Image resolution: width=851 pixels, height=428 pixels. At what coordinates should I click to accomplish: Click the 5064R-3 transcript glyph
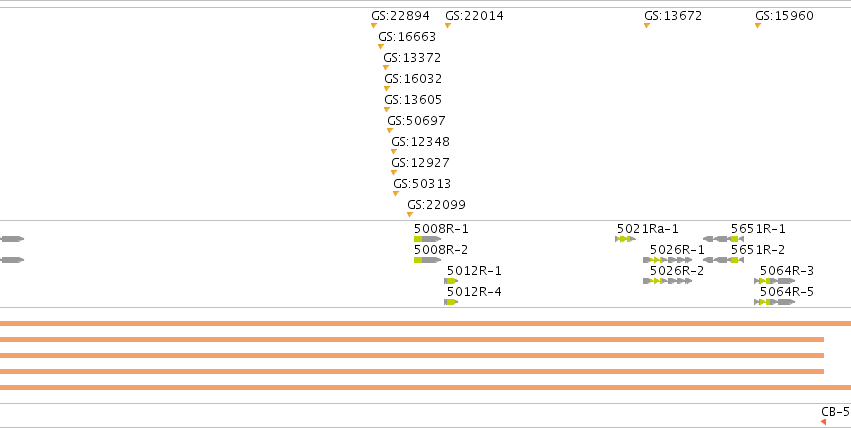click(774, 281)
